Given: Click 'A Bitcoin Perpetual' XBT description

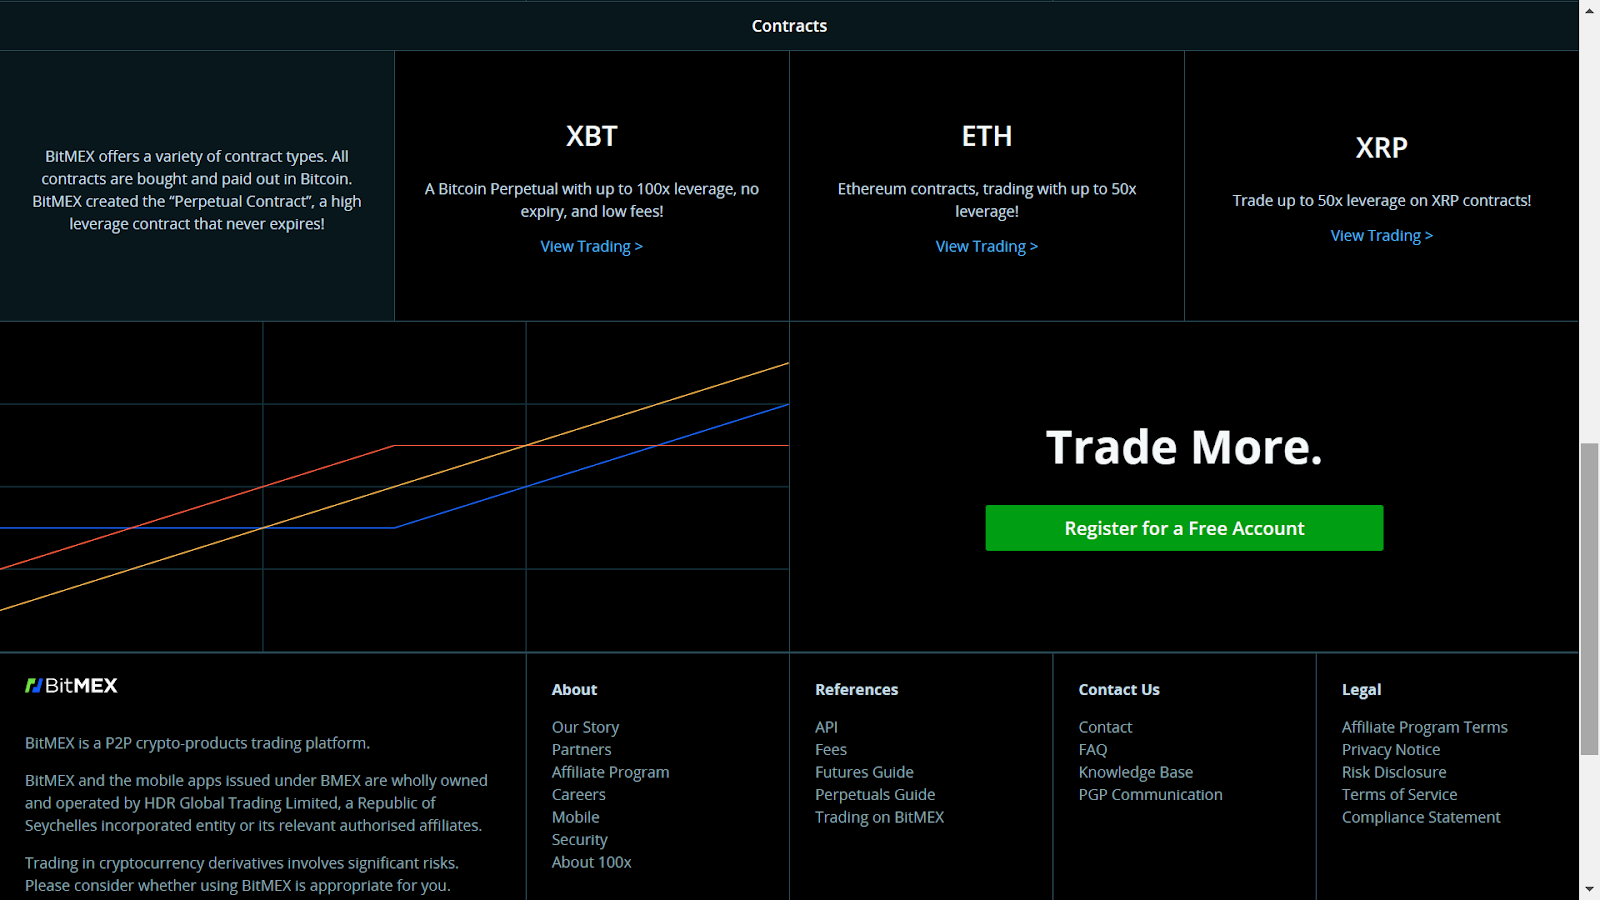Looking at the screenshot, I should [x=592, y=200].
